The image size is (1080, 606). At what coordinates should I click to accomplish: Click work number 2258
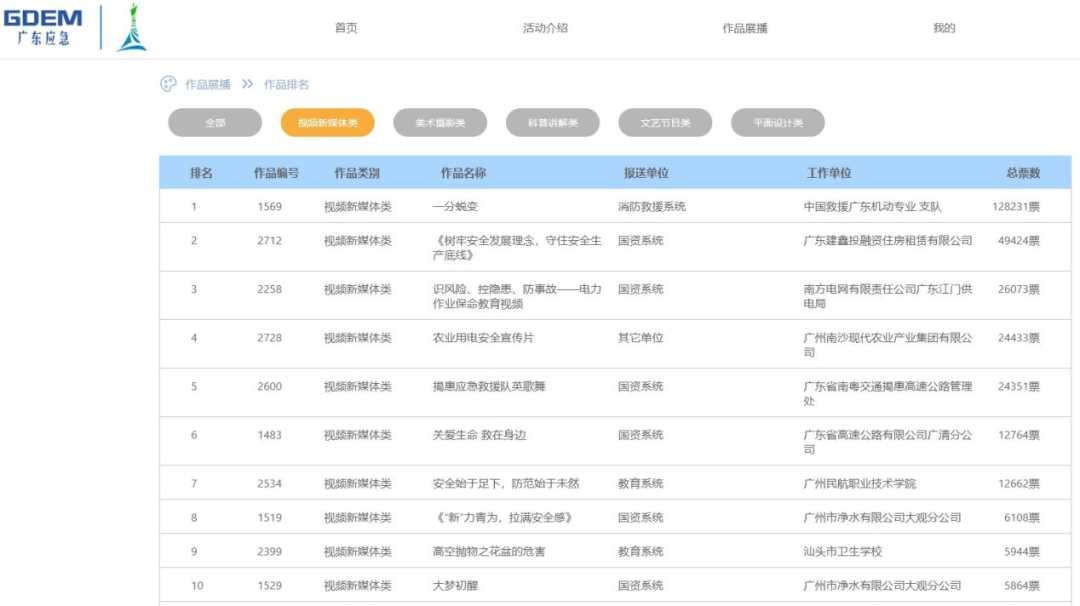[269, 289]
